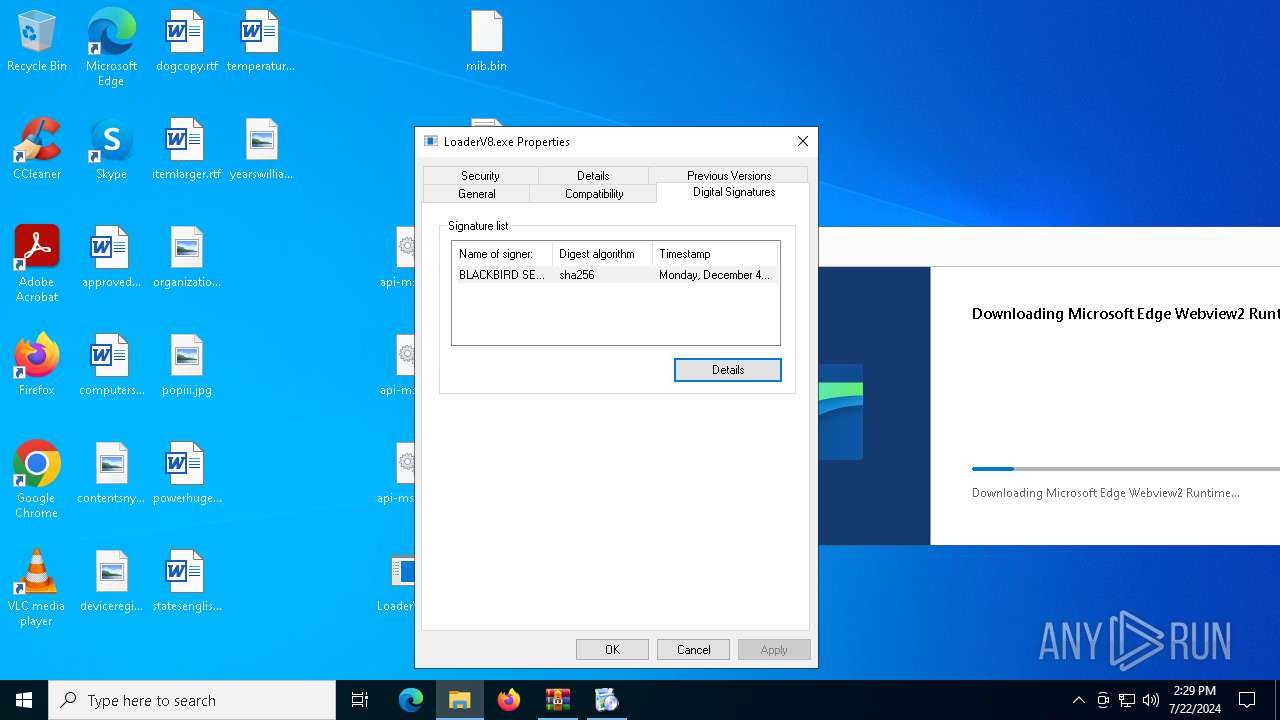Image resolution: width=1280 pixels, height=720 pixels.
Task: Show hidden system tray icons
Action: (1078, 700)
